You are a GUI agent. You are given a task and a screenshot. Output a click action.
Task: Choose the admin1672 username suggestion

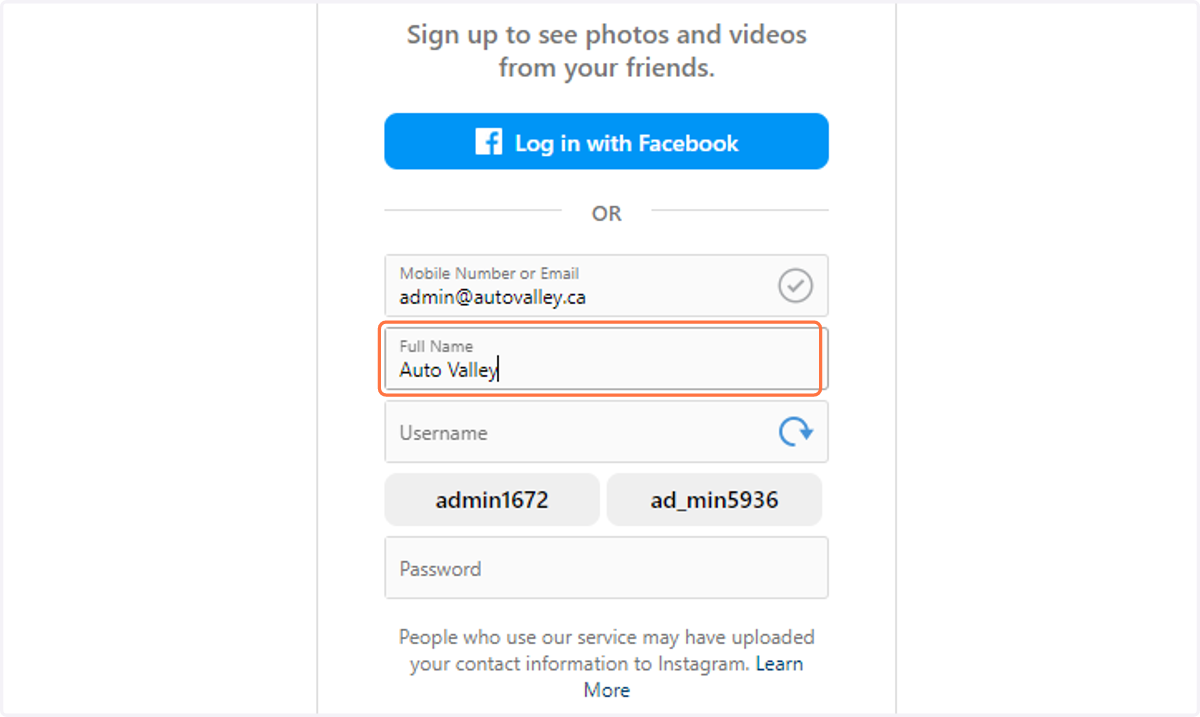pos(492,500)
